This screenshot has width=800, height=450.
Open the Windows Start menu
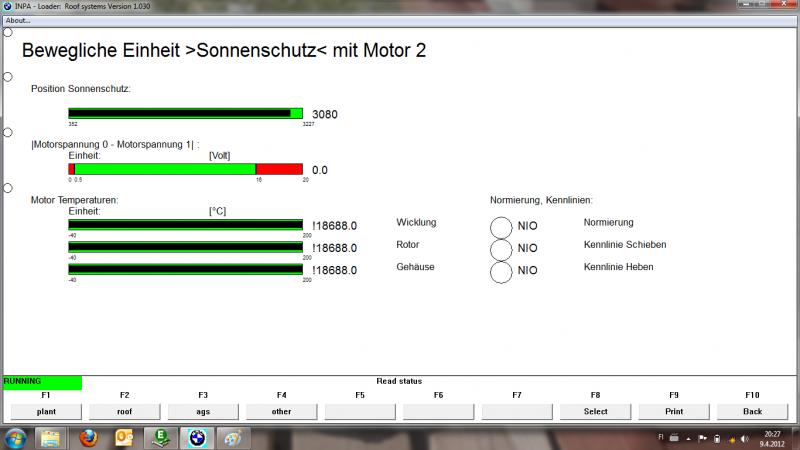(x=15, y=438)
